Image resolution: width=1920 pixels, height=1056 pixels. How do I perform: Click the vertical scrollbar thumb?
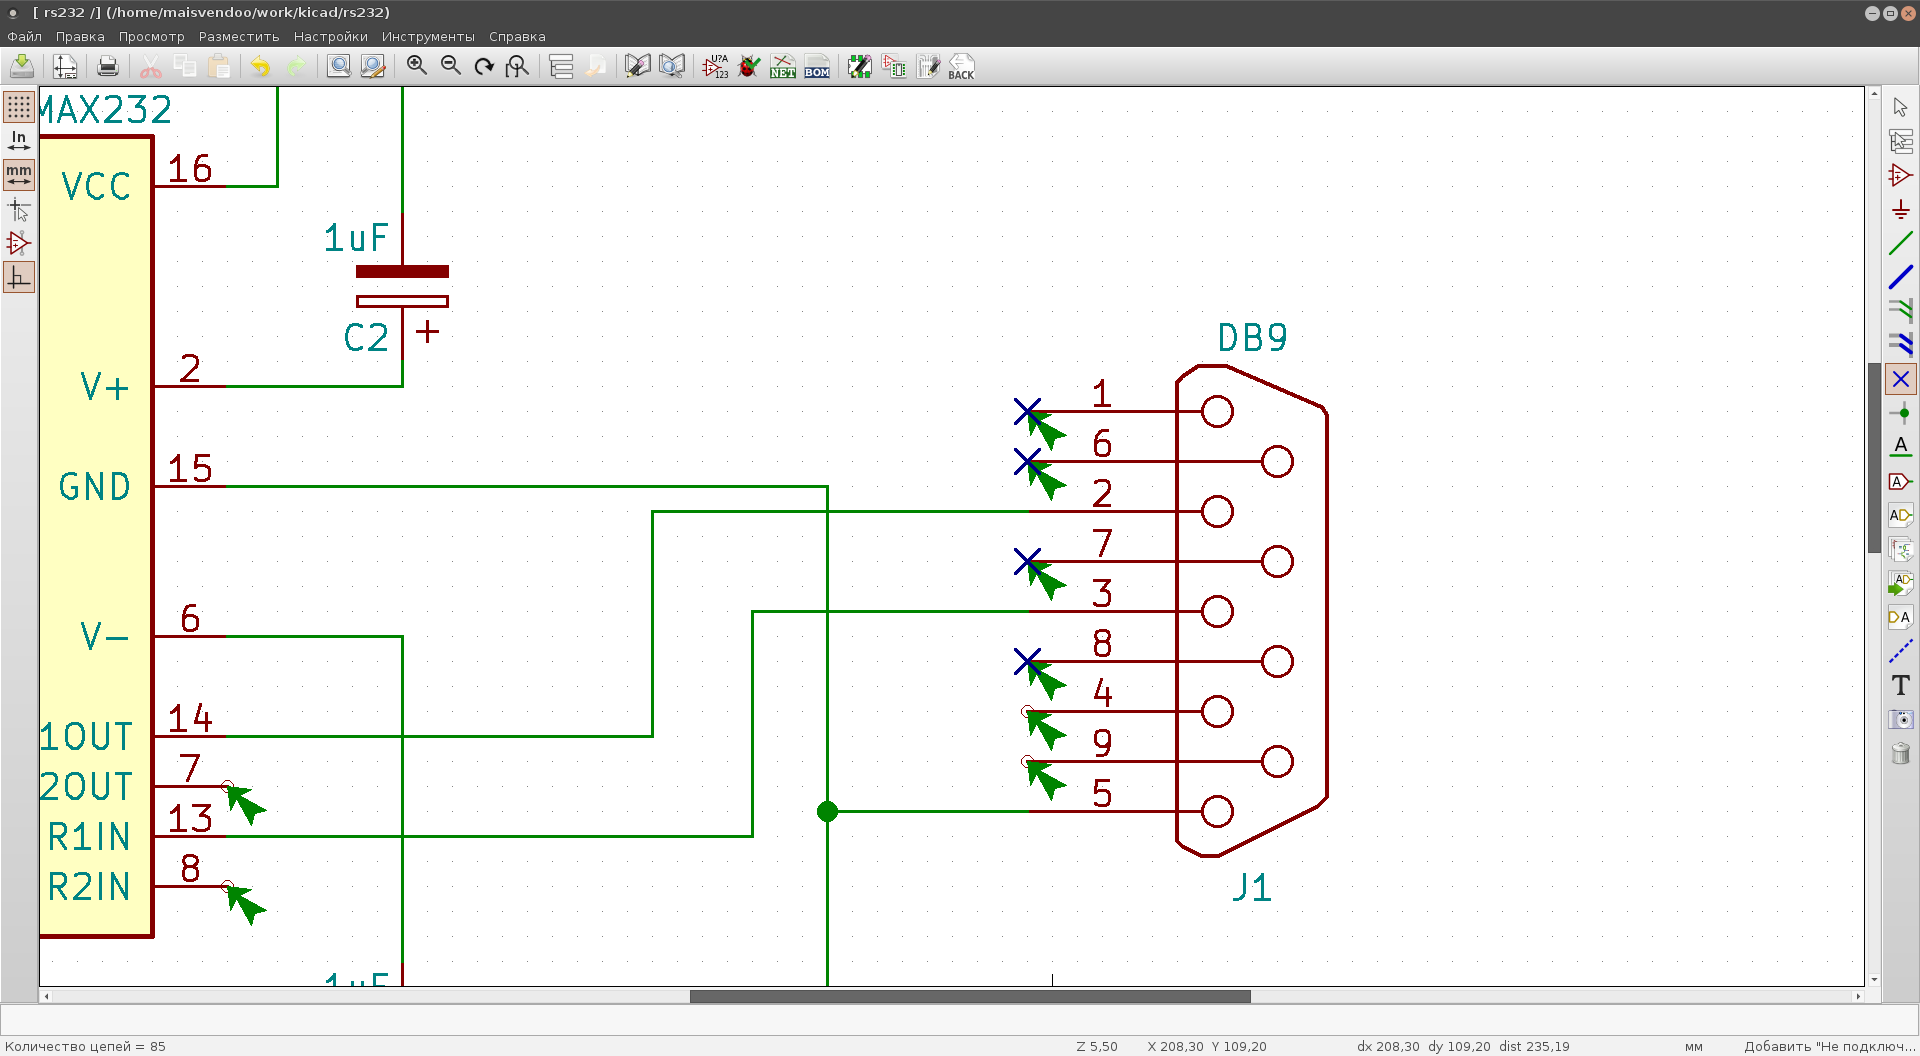(x=1874, y=458)
